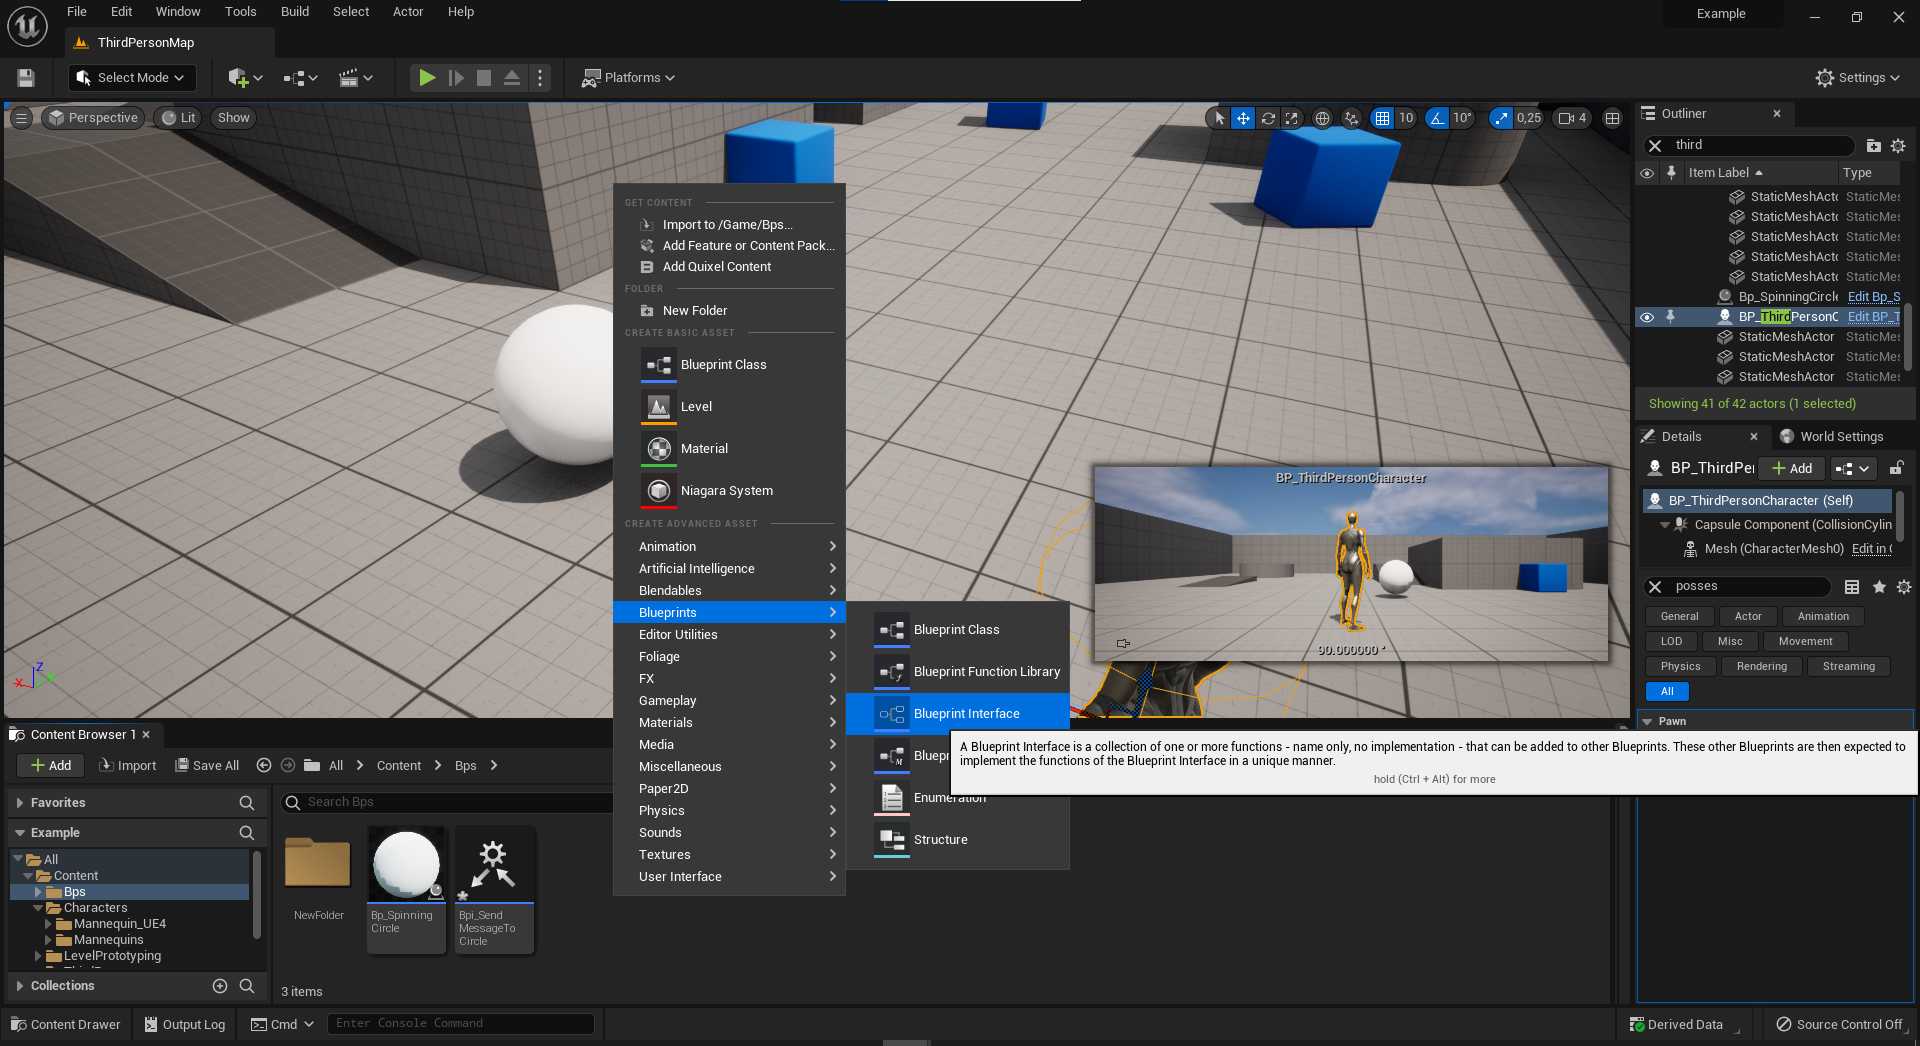Open the File menu
The height and width of the screenshot is (1046, 1920).
pyautogui.click(x=77, y=12)
